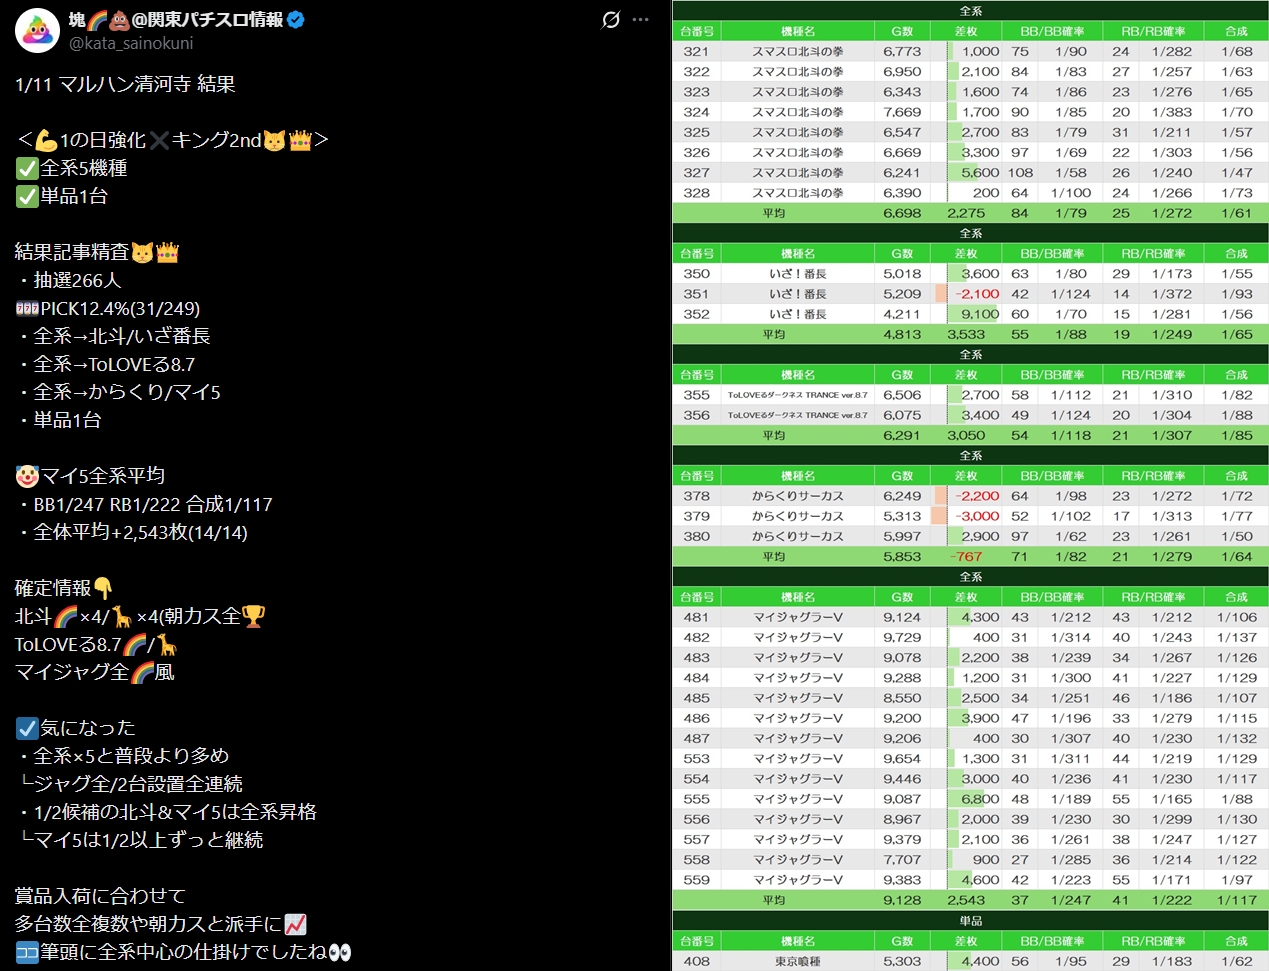Click G数 value 6,773 in row 321
The image size is (1269, 971).
pos(902,51)
